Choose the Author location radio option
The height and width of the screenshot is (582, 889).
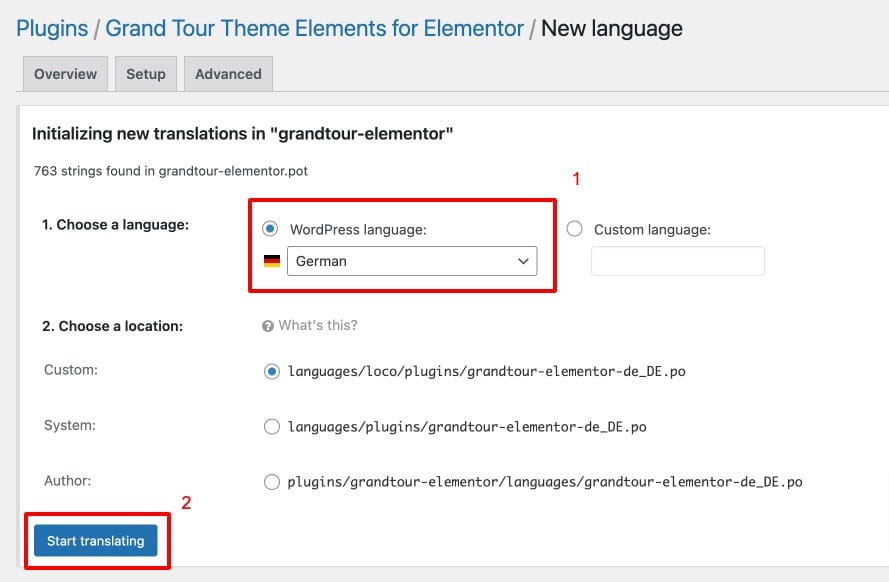click(x=272, y=482)
